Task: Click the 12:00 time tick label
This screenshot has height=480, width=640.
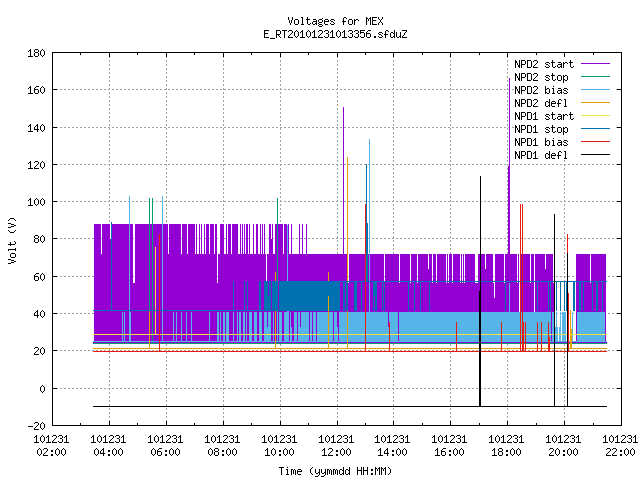Action: [x=336, y=453]
